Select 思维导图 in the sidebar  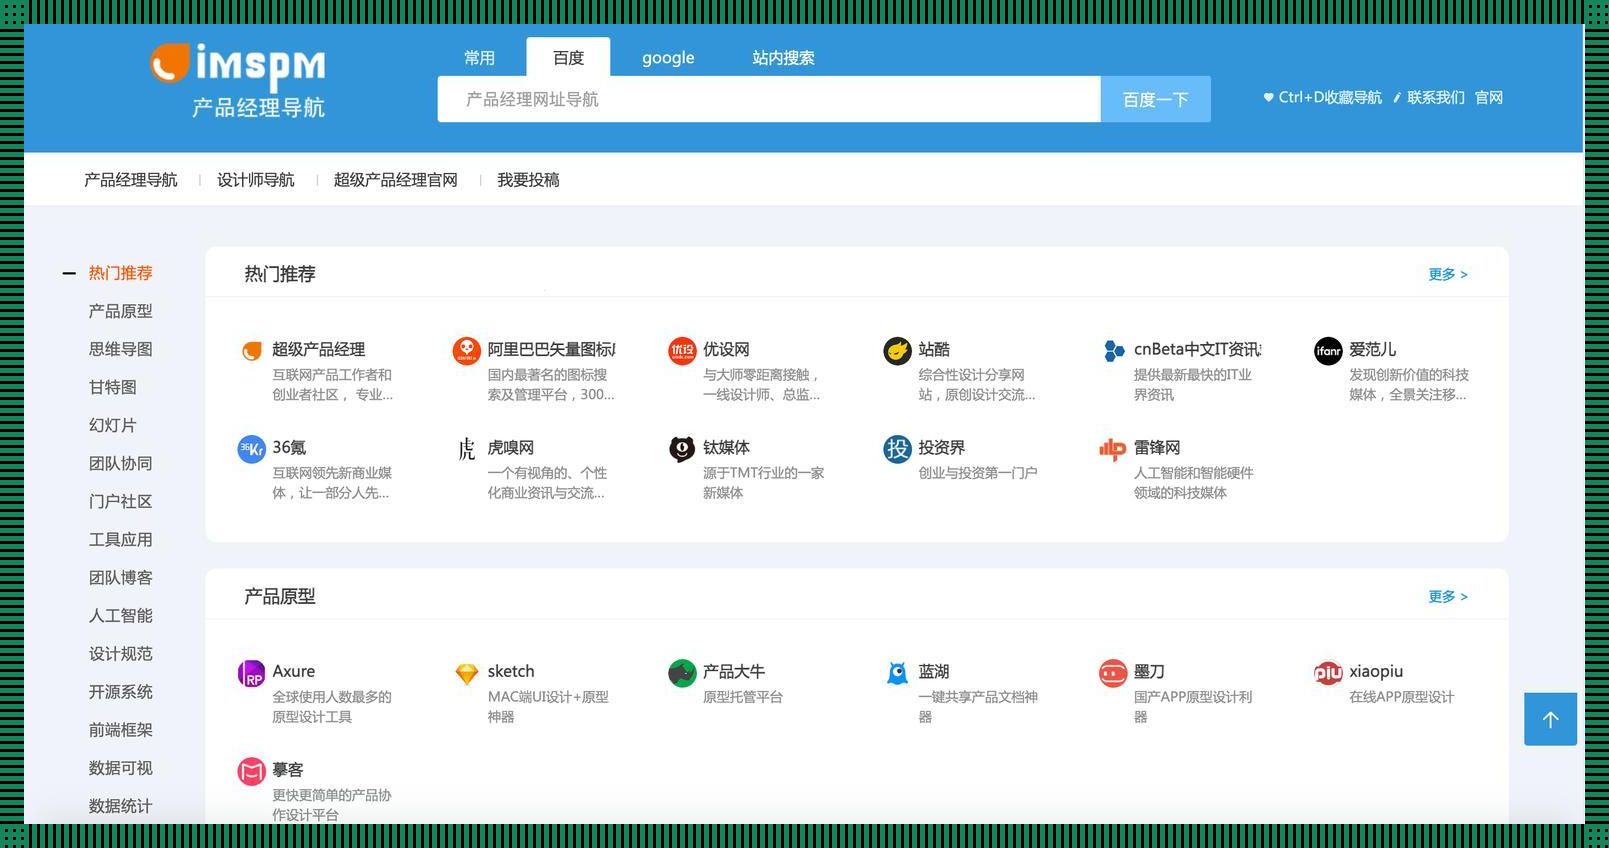pyautogui.click(x=120, y=349)
